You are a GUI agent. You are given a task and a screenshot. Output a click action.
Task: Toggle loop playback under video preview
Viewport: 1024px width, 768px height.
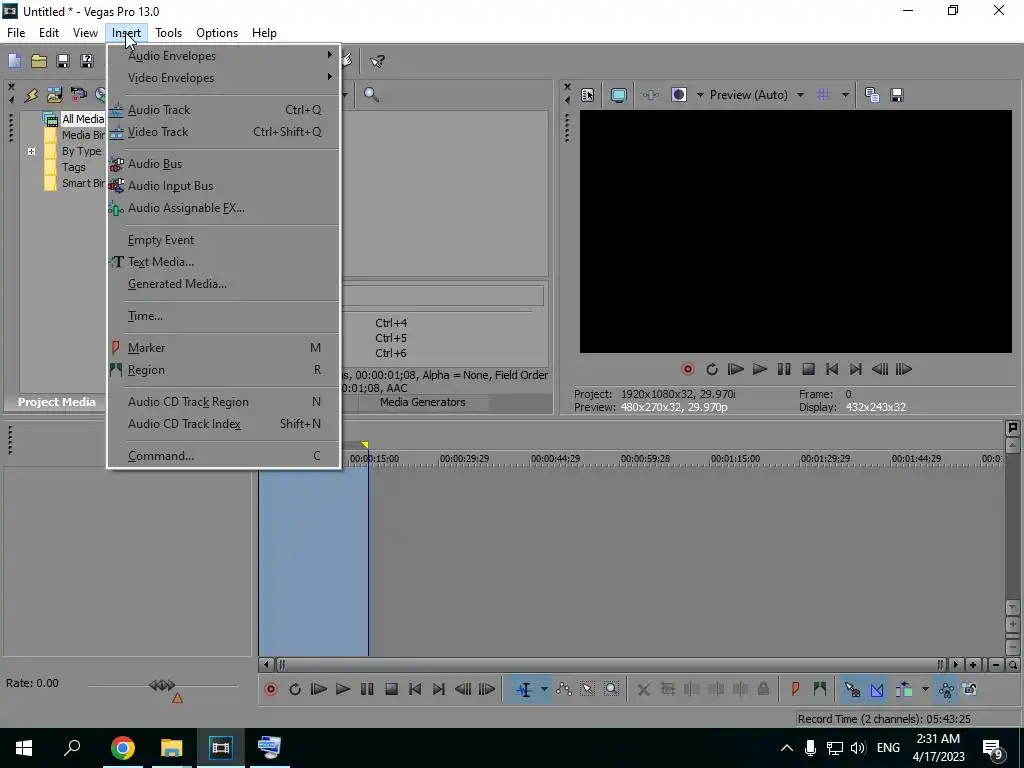[x=712, y=370]
